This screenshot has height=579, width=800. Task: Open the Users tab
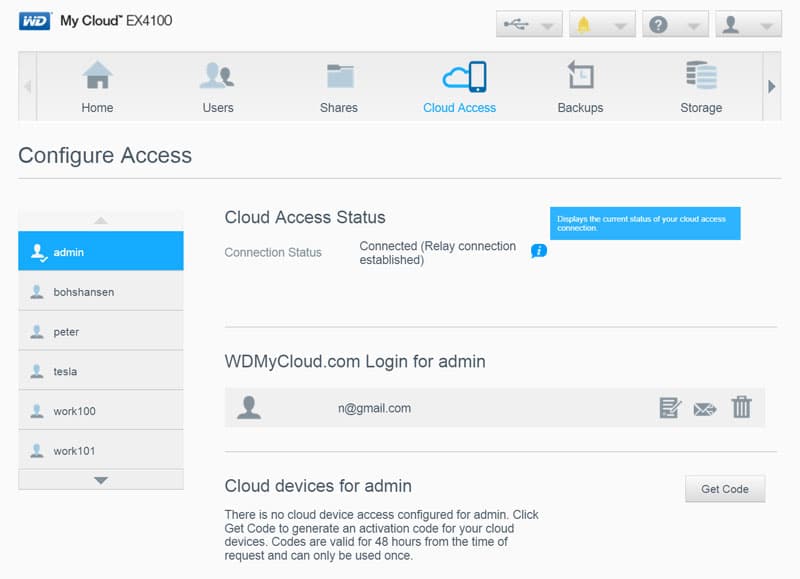218,87
